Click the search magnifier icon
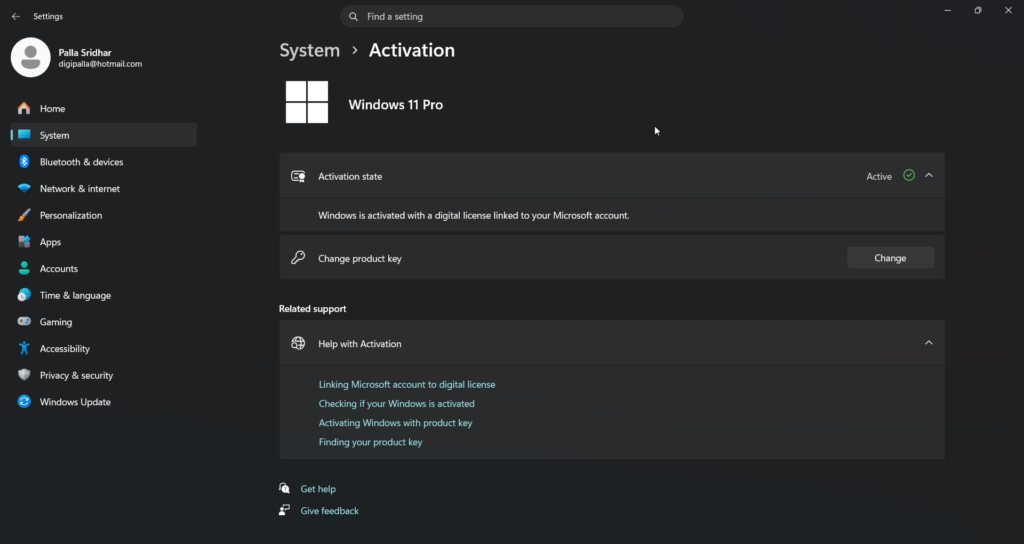Viewport: 1024px width, 544px height. [353, 16]
